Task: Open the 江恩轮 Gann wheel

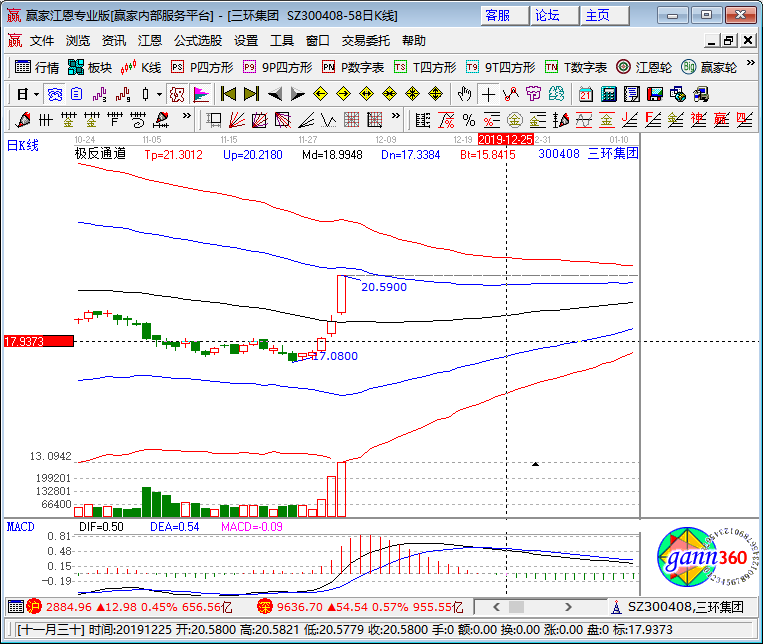Action: tap(644, 67)
